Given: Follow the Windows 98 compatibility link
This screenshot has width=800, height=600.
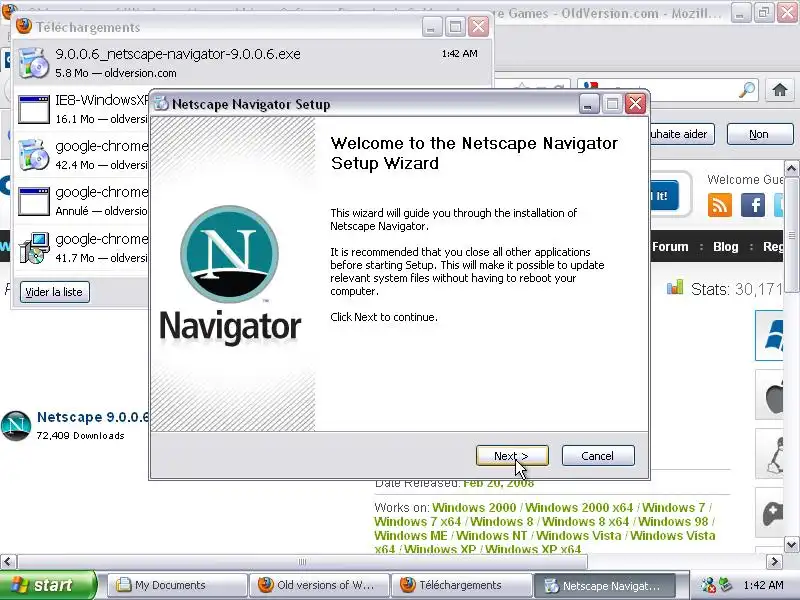Looking at the screenshot, I should tap(673, 522).
